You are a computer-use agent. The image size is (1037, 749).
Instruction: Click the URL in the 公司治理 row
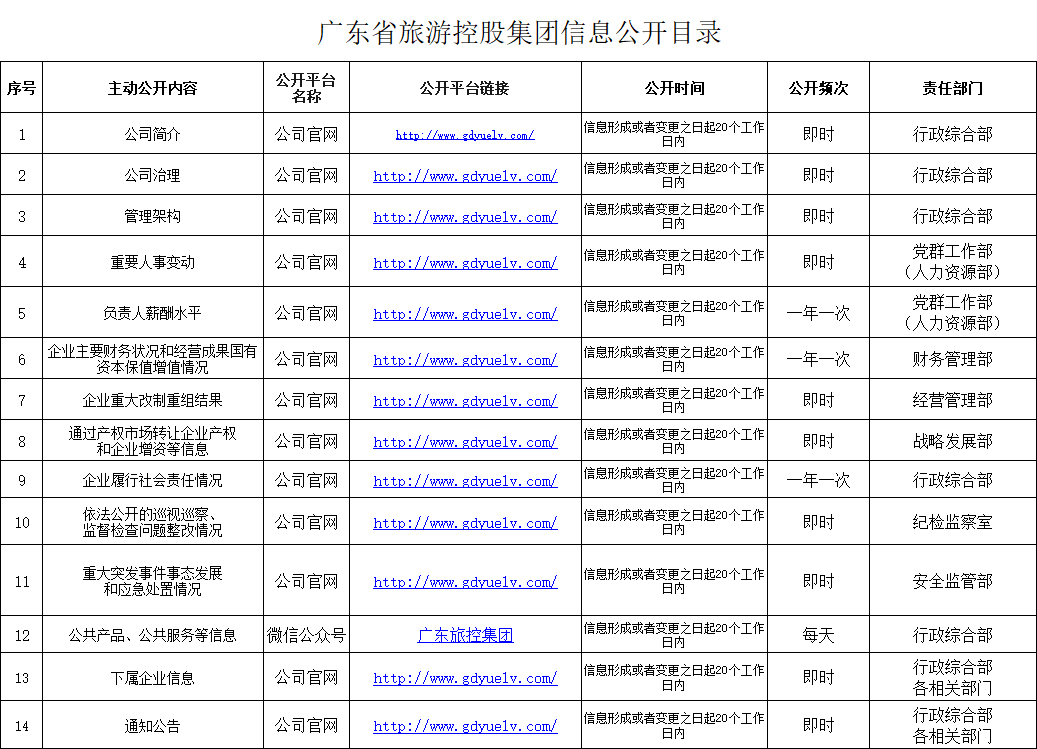465,176
